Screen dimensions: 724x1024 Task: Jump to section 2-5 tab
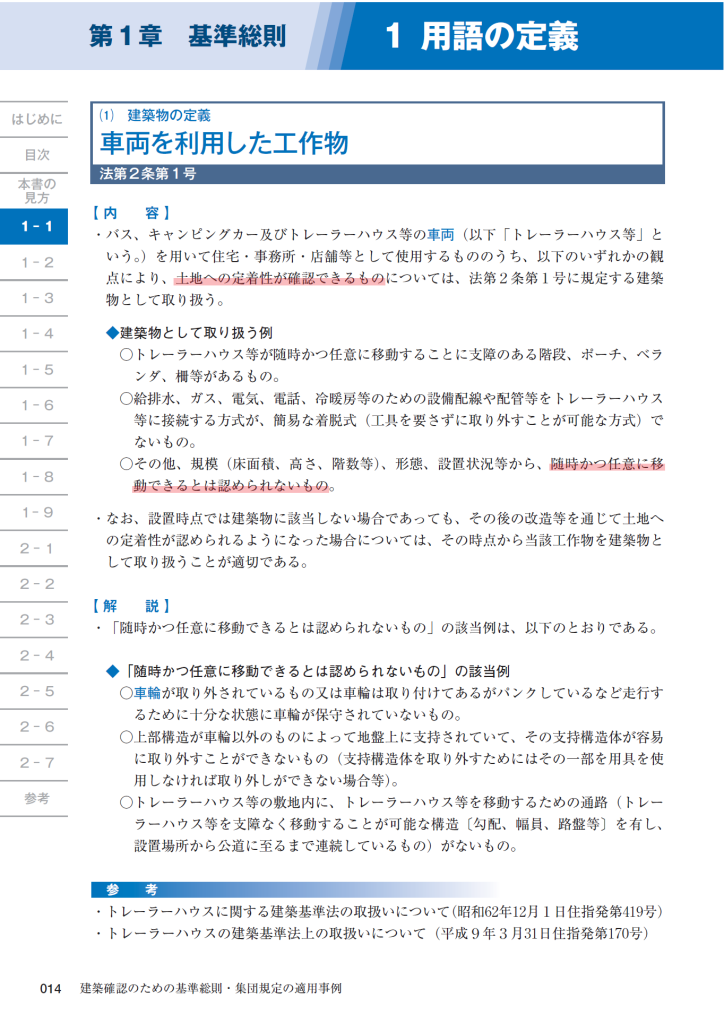(35, 691)
